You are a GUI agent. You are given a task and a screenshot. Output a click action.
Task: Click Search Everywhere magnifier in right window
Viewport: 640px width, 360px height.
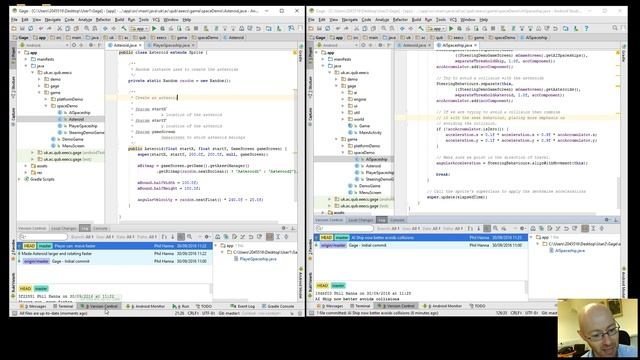click(615, 28)
